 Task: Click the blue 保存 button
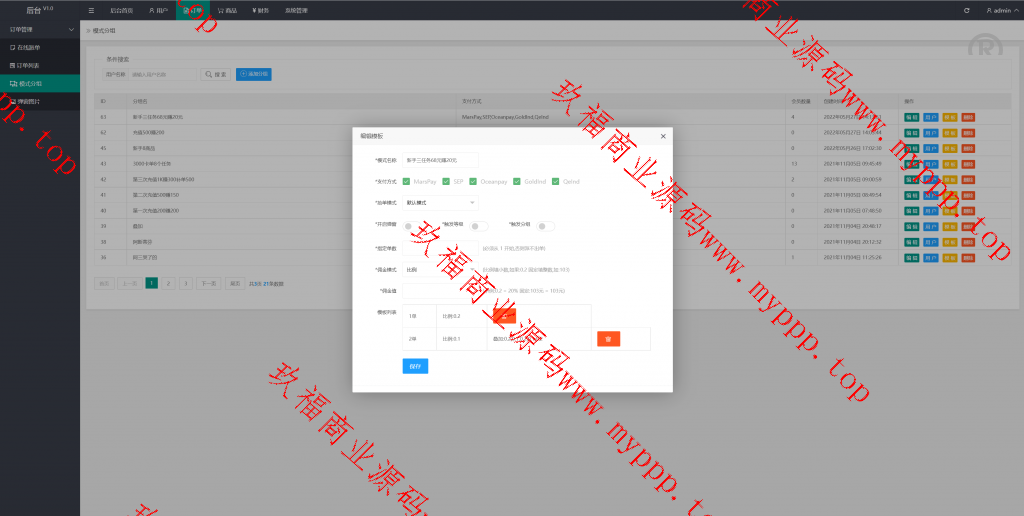(415, 366)
